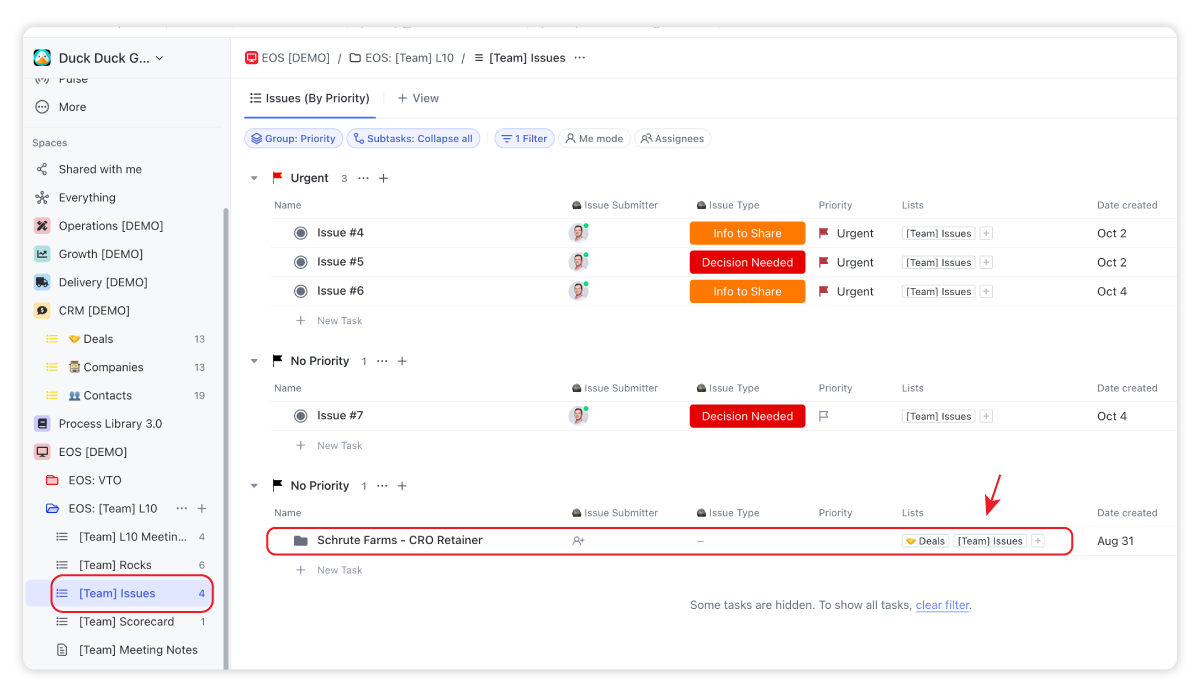Click the Process Library 3.0 icon
This screenshot has width=1200, height=700.
[42, 423]
